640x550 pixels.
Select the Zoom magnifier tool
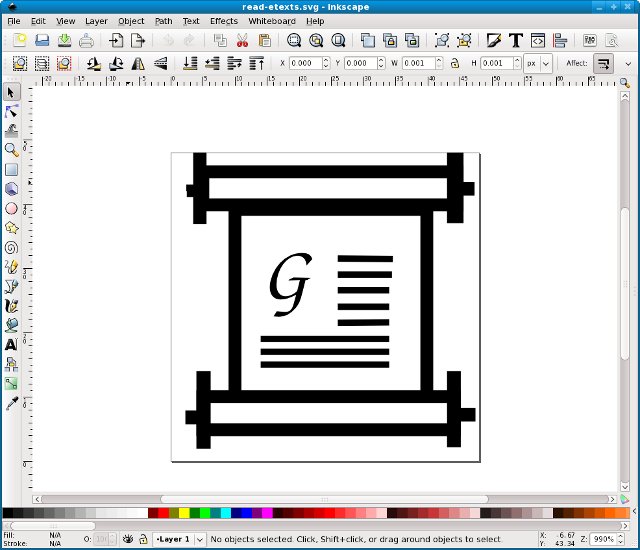(11, 150)
